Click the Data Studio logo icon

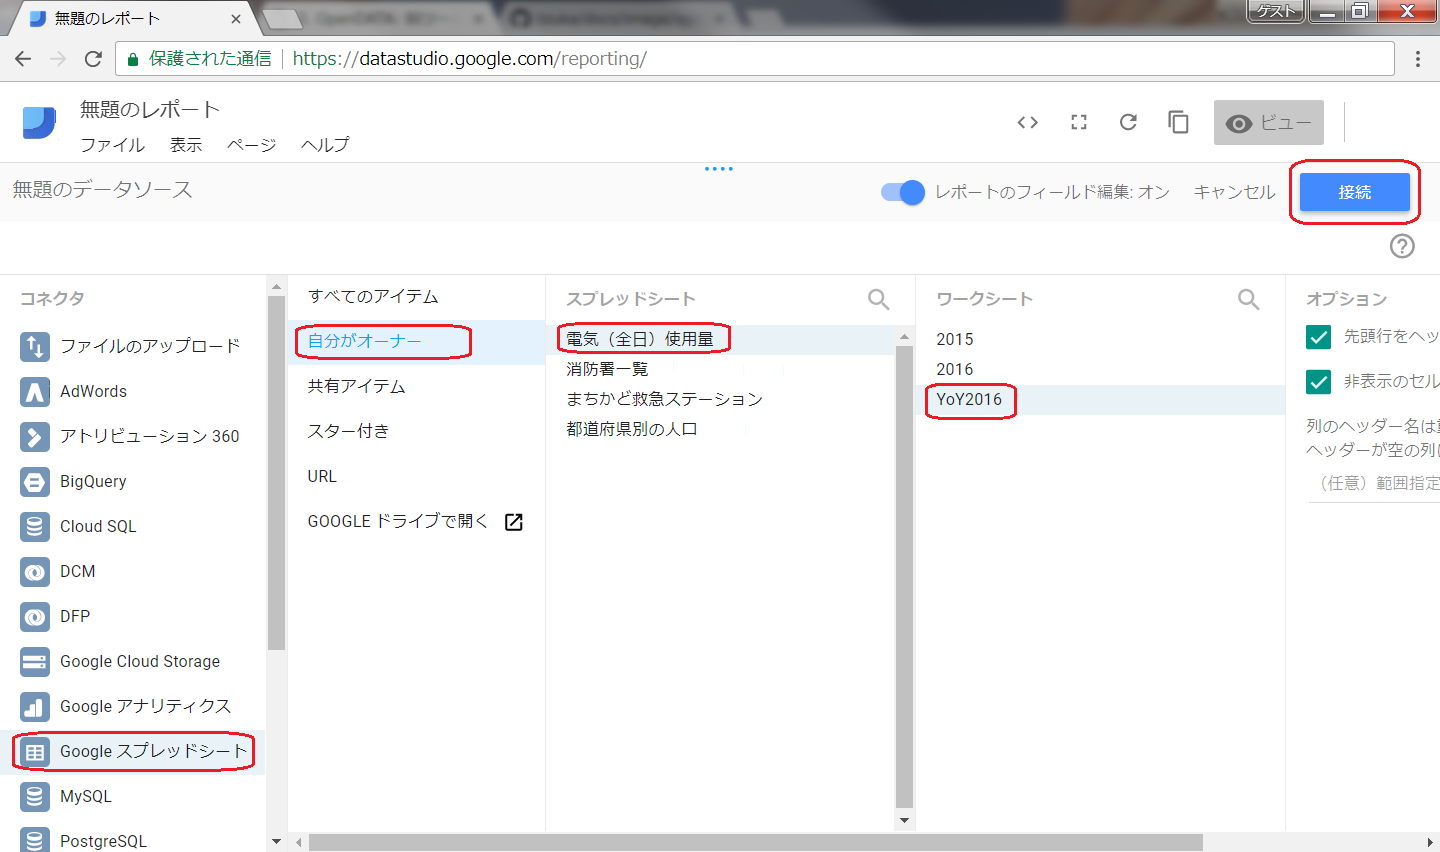pyautogui.click(x=39, y=122)
